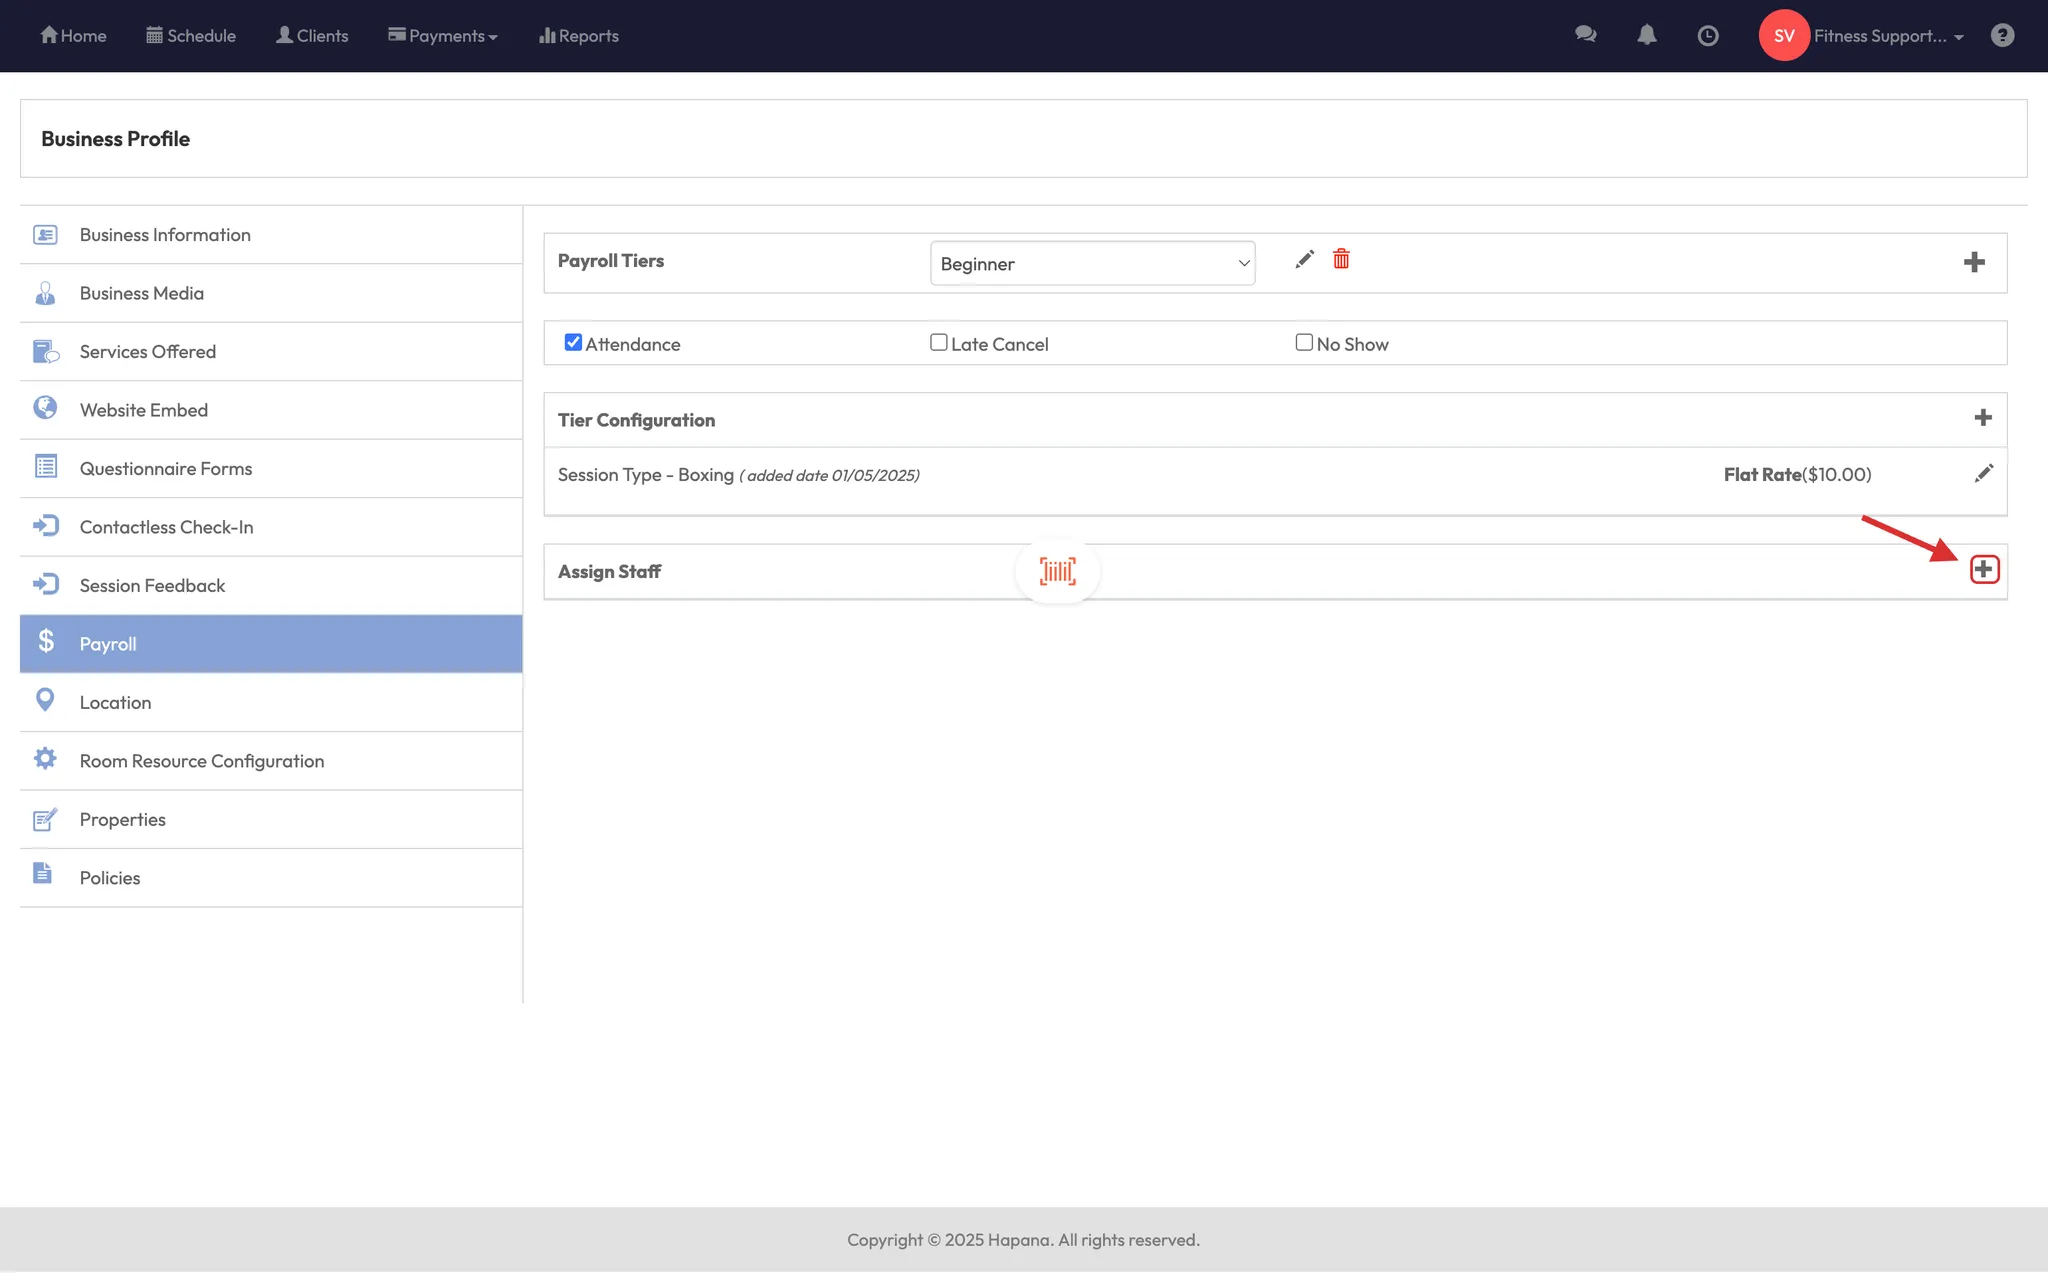
Task: Open Business Information in the sidebar
Action: pyautogui.click(x=165, y=235)
